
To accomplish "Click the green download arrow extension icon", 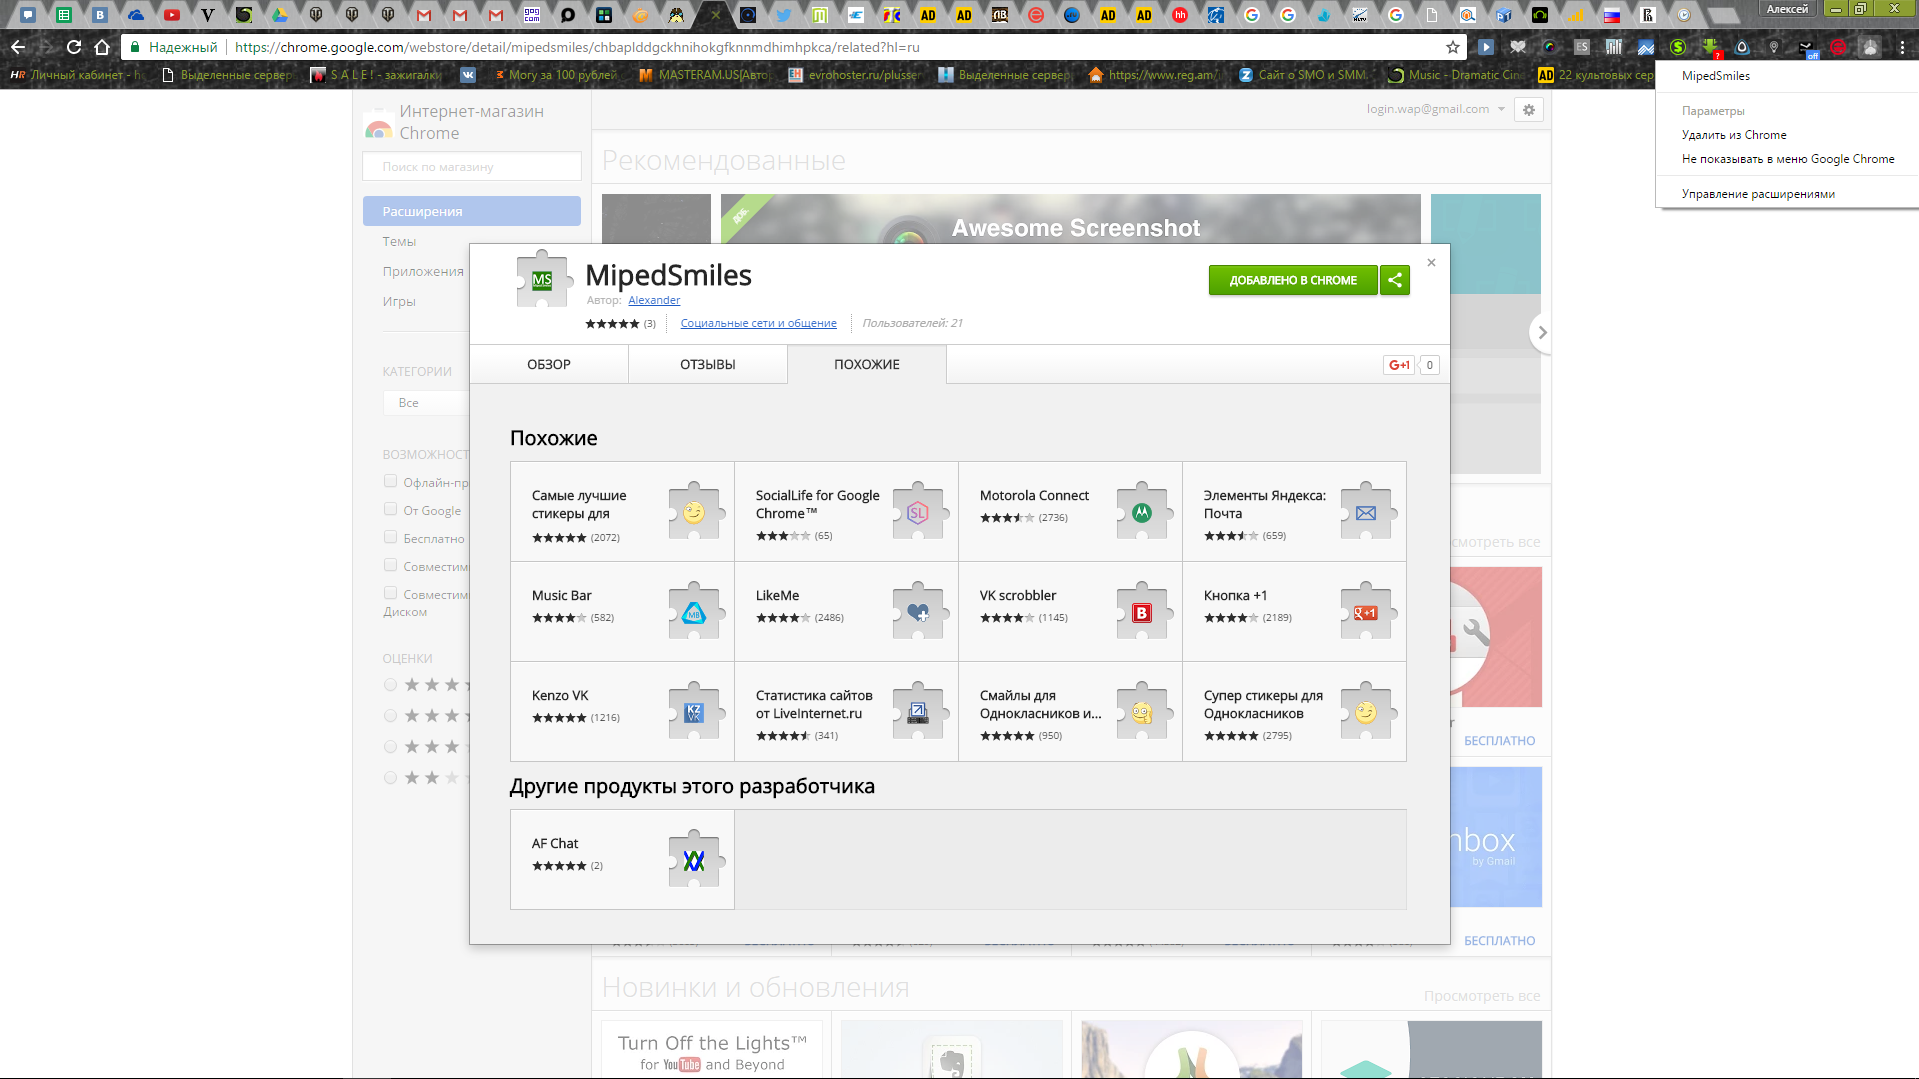I will click(x=1711, y=47).
